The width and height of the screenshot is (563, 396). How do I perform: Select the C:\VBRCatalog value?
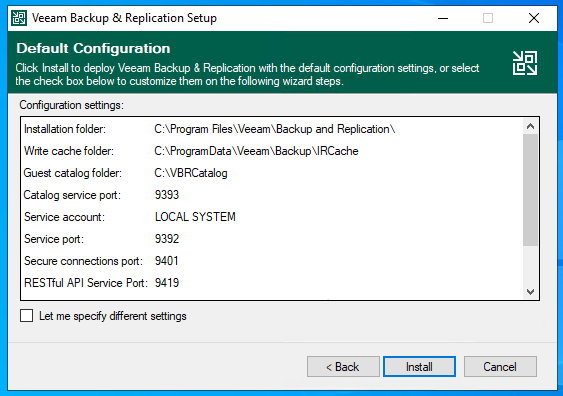coord(191,173)
